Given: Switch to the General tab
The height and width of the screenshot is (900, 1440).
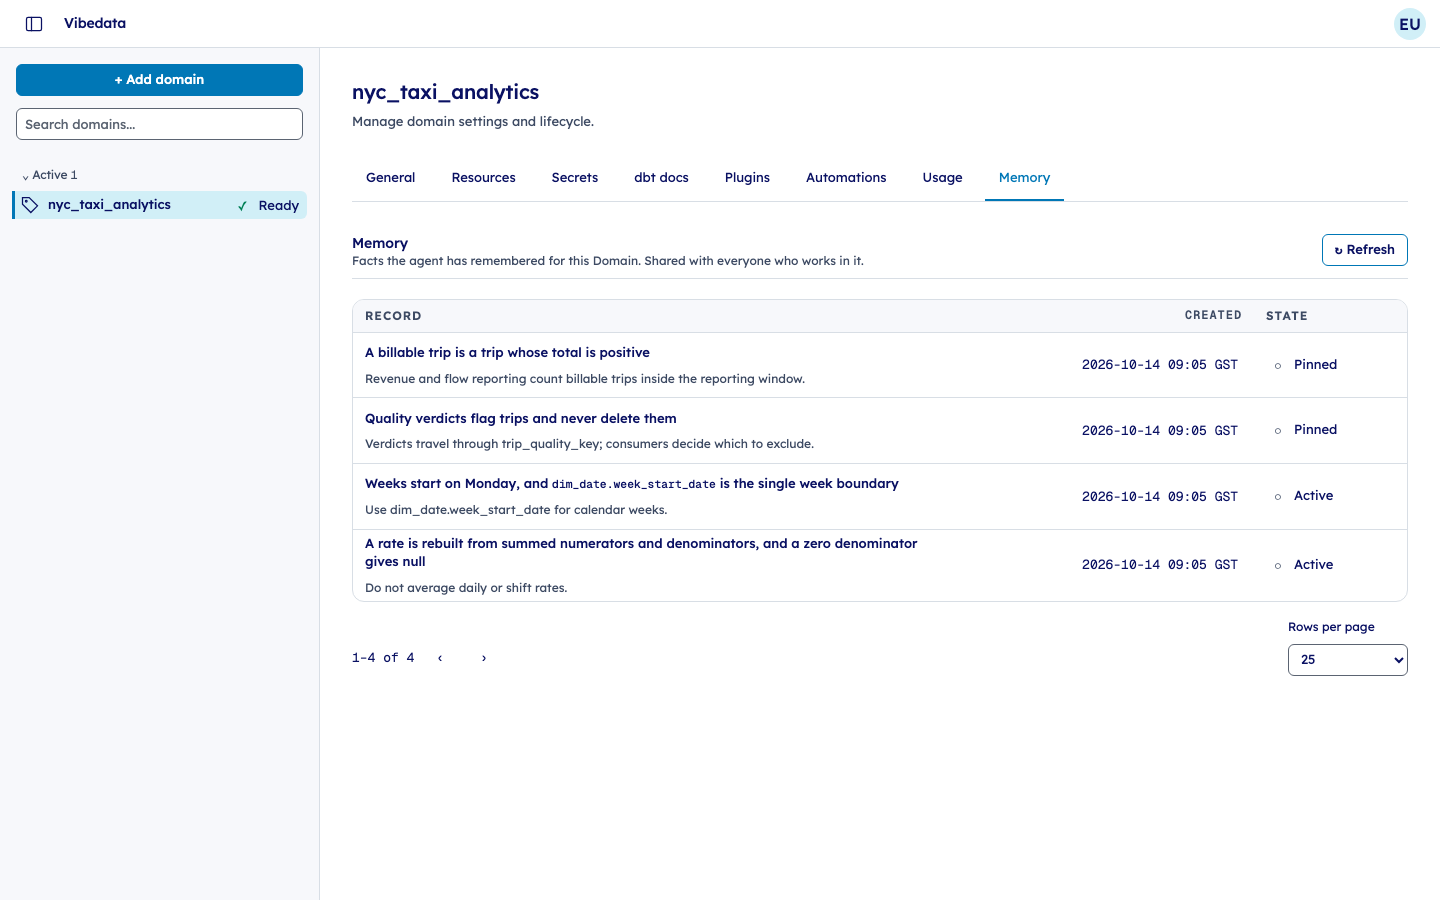Looking at the screenshot, I should click(x=390, y=178).
